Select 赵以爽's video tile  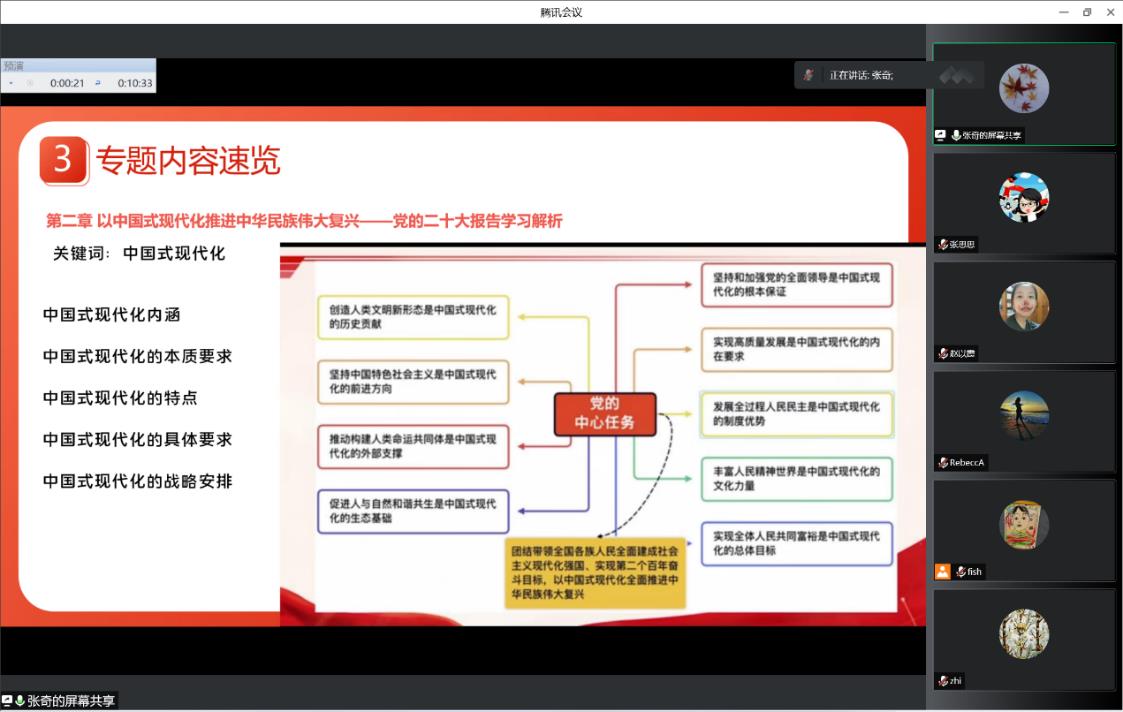(1023, 311)
